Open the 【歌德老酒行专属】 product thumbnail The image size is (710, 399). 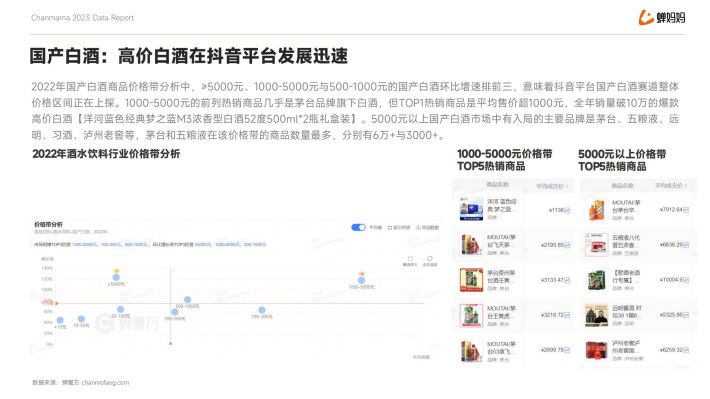click(x=596, y=280)
